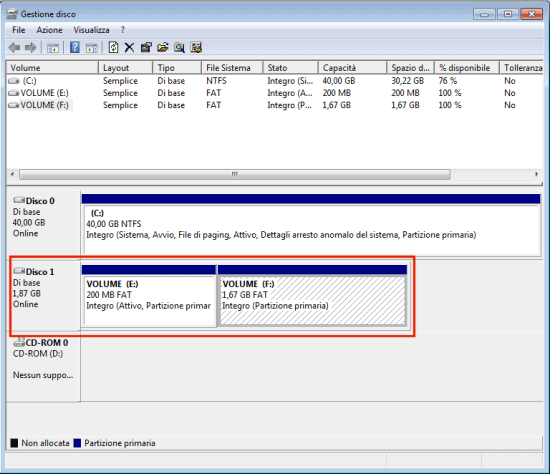Click the Disco 0 disk label
550x474 pixels.
pyautogui.click(x=40, y=201)
